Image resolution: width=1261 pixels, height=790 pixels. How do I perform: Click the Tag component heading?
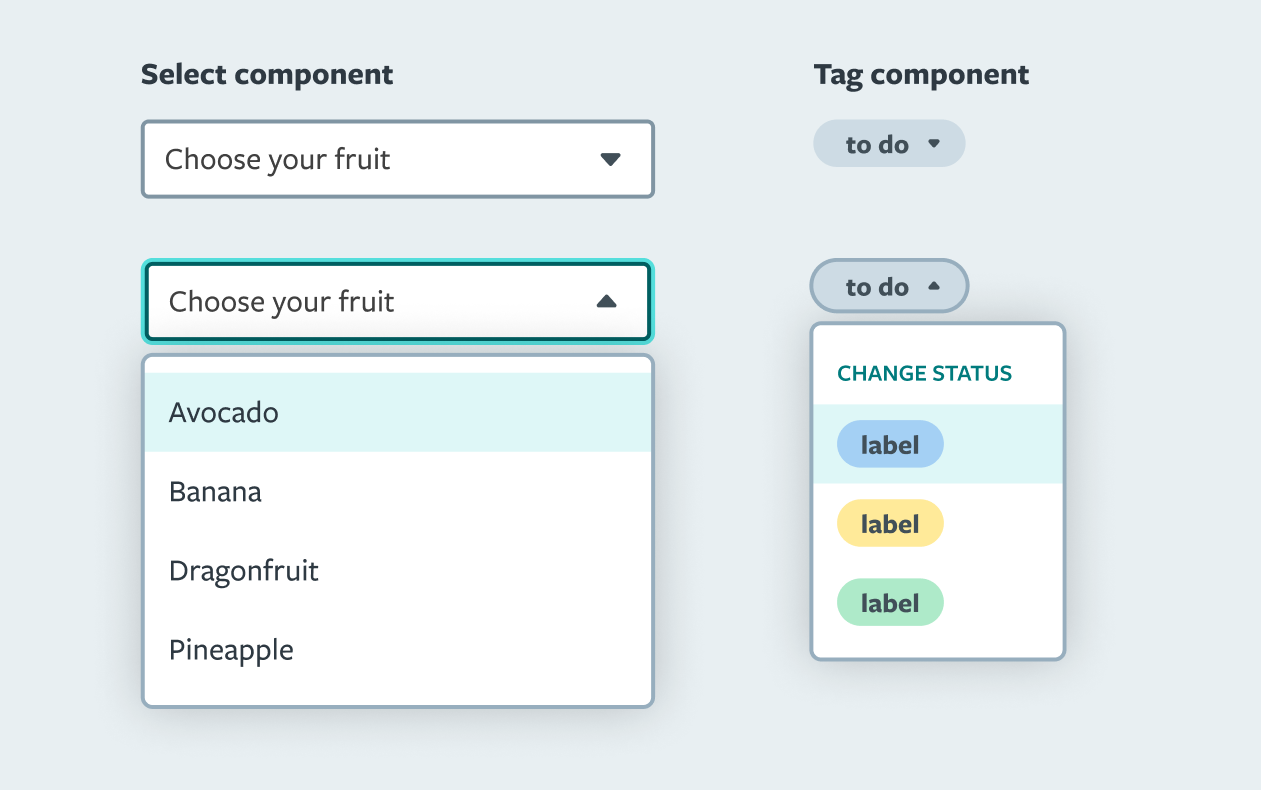pos(921,75)
